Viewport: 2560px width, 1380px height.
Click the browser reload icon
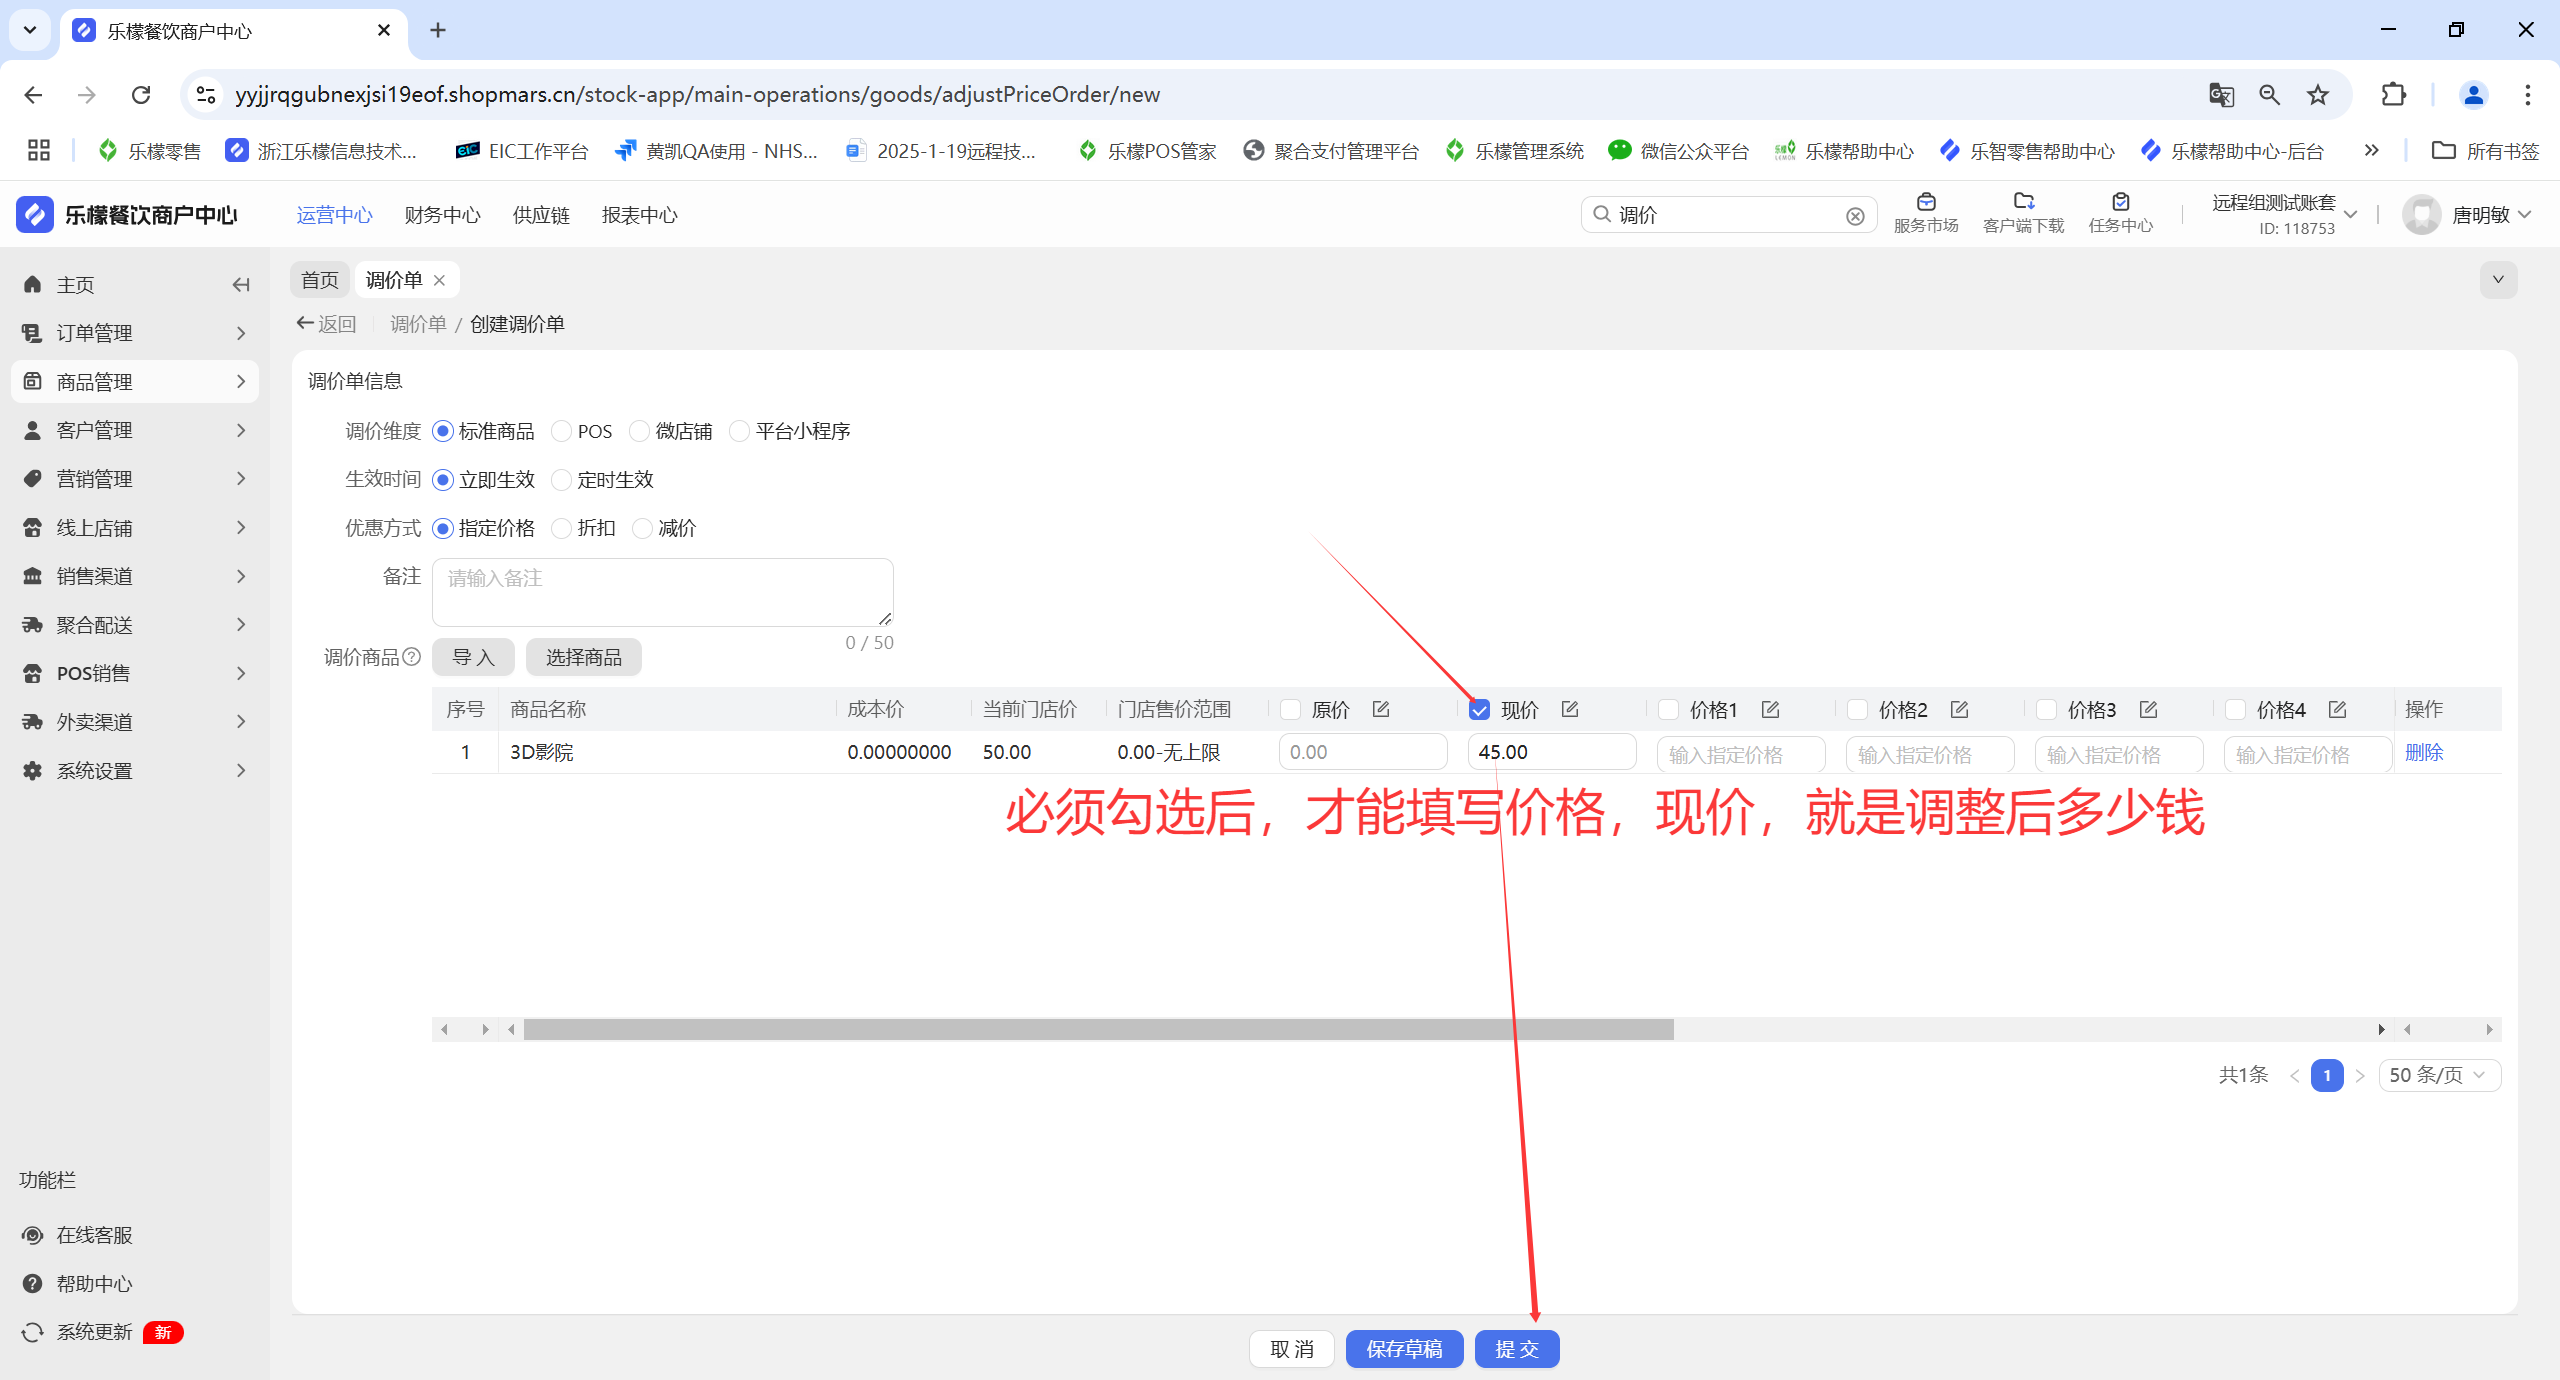(141, 94)
